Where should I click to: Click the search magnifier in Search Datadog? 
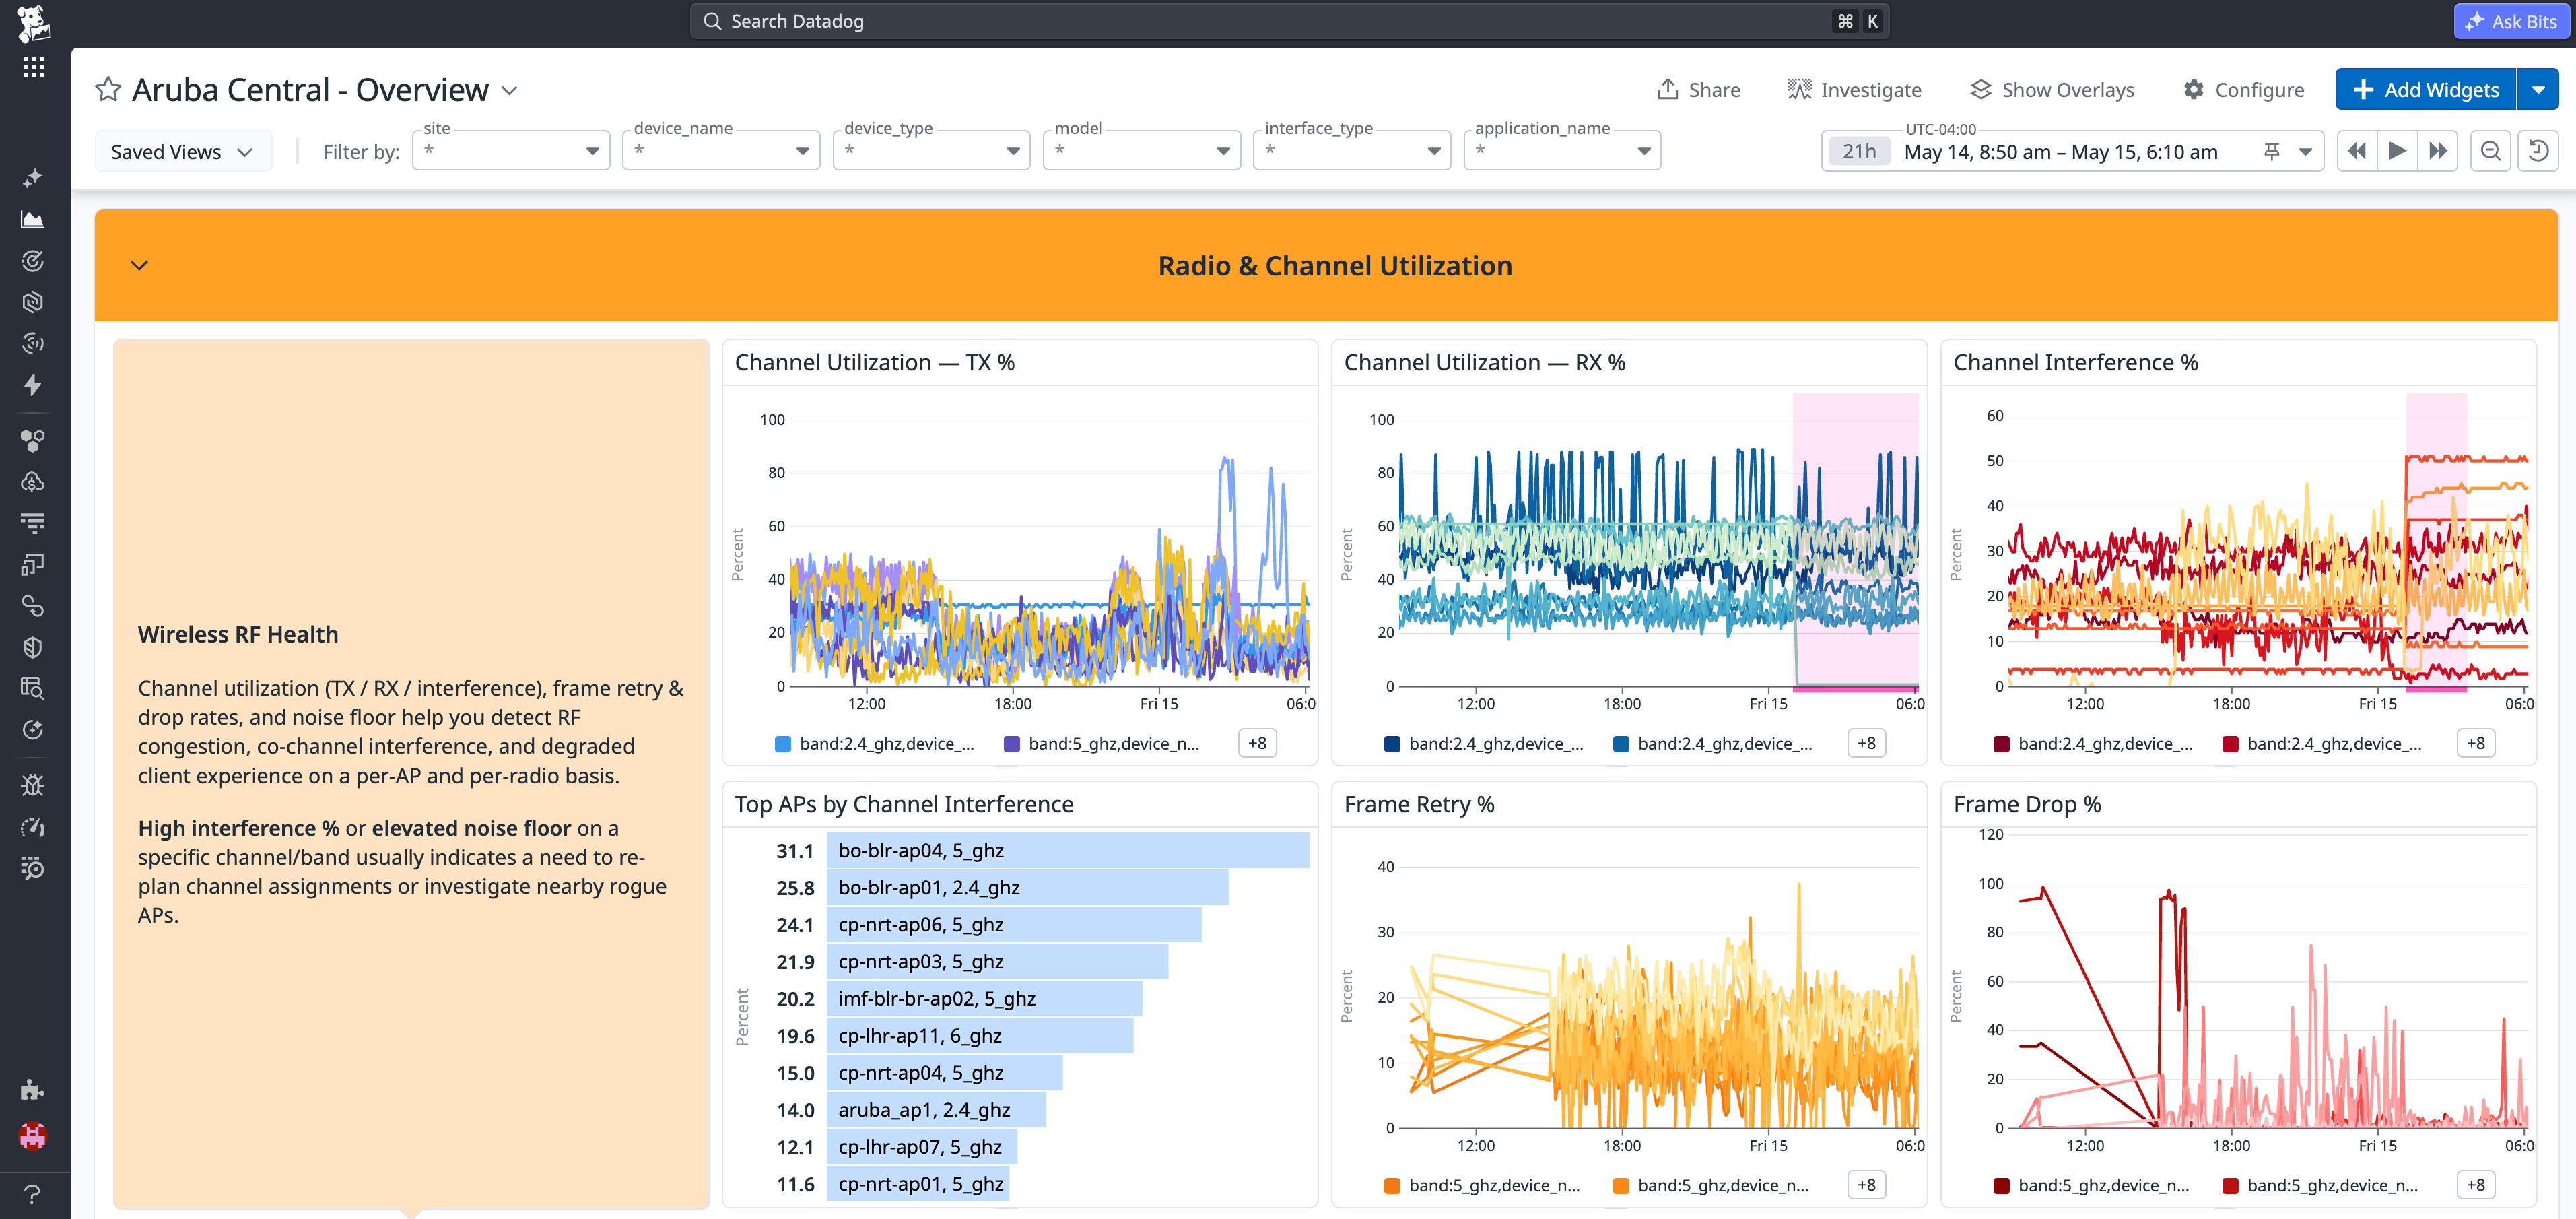pos(712,21)
